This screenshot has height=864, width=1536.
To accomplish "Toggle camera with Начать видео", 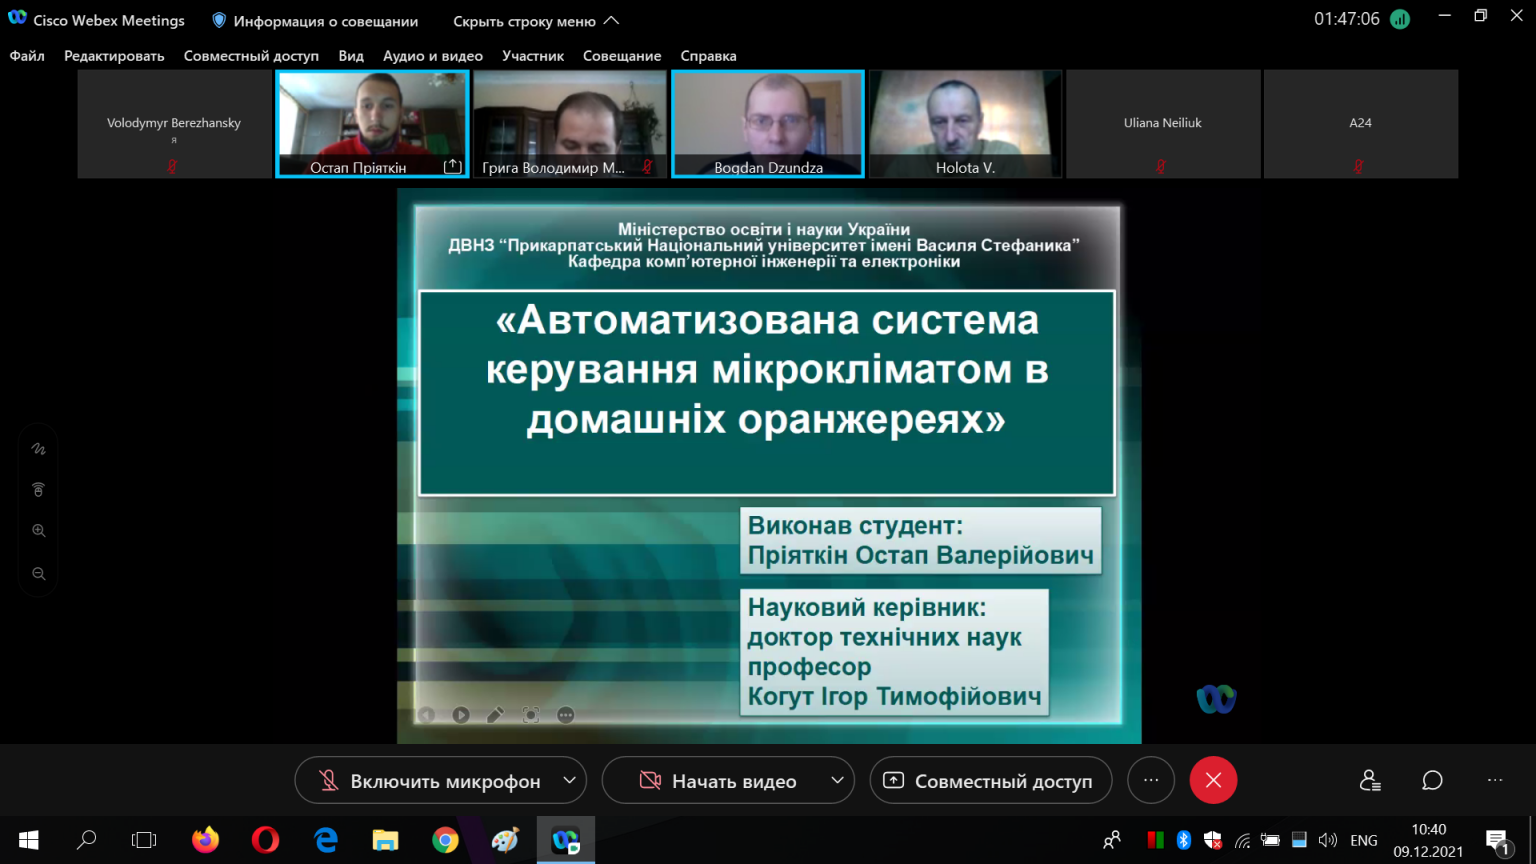I will coord(717,781).
